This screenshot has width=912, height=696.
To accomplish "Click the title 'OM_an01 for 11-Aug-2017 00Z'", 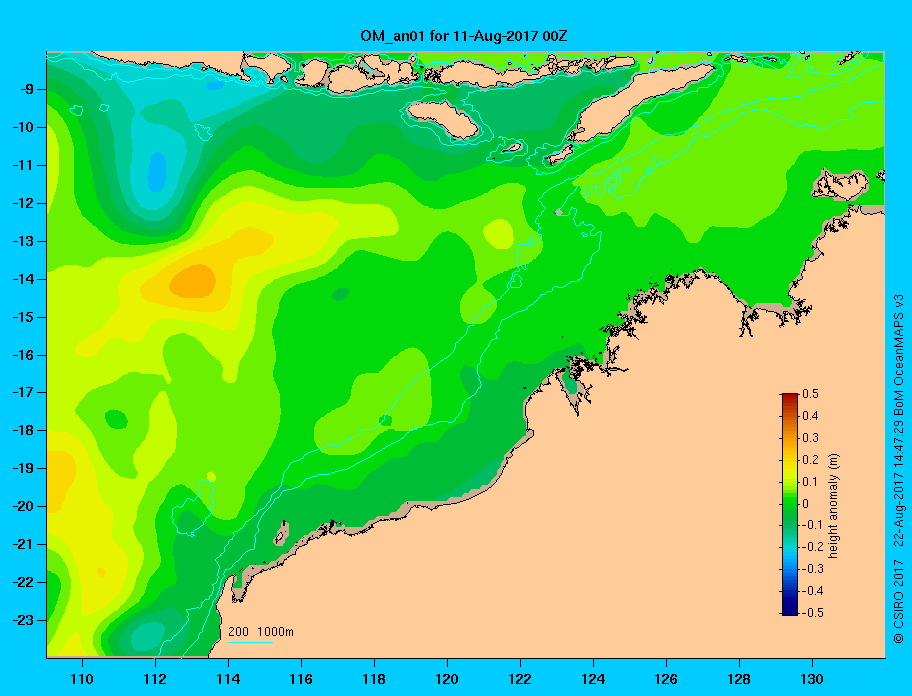I will tap(464, 36).
